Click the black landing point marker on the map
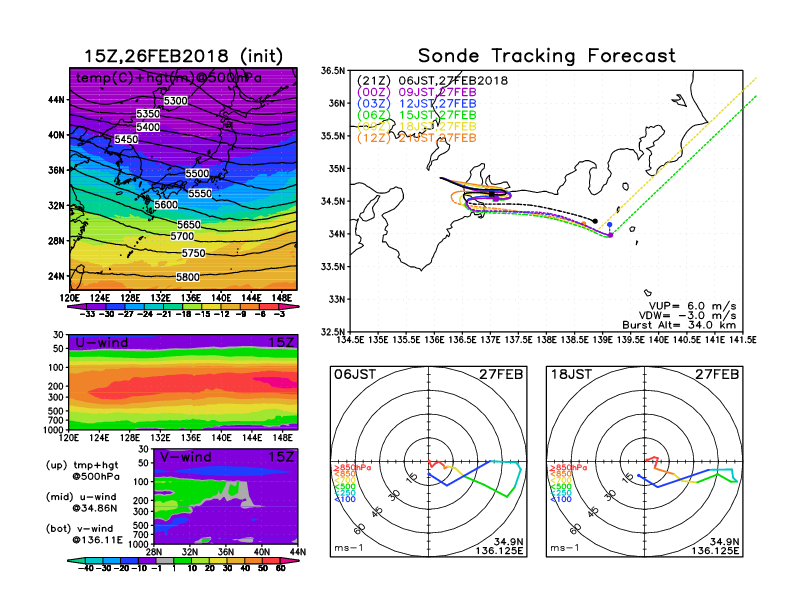Image resolution: width=792 pixels, height=612 pixels. [595, 220]
